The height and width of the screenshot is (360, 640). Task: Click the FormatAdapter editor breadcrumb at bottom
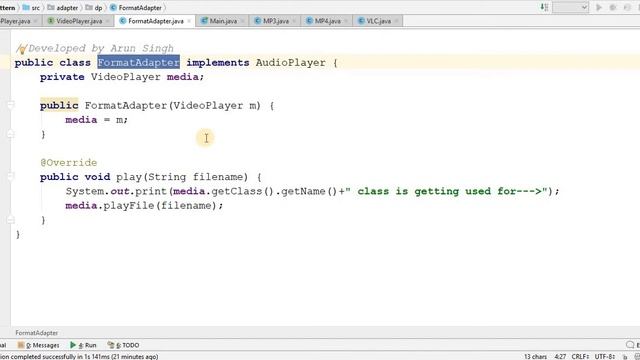pyautogui.click(x=37, y=333)
